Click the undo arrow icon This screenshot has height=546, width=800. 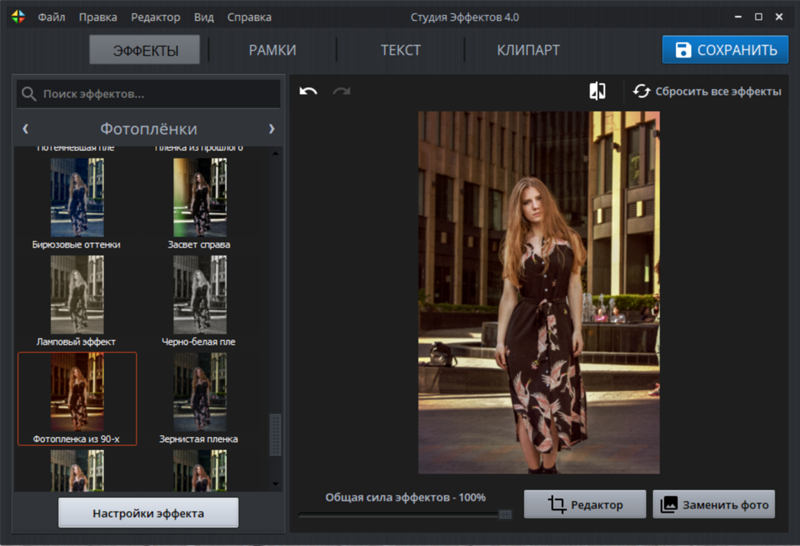308,91
